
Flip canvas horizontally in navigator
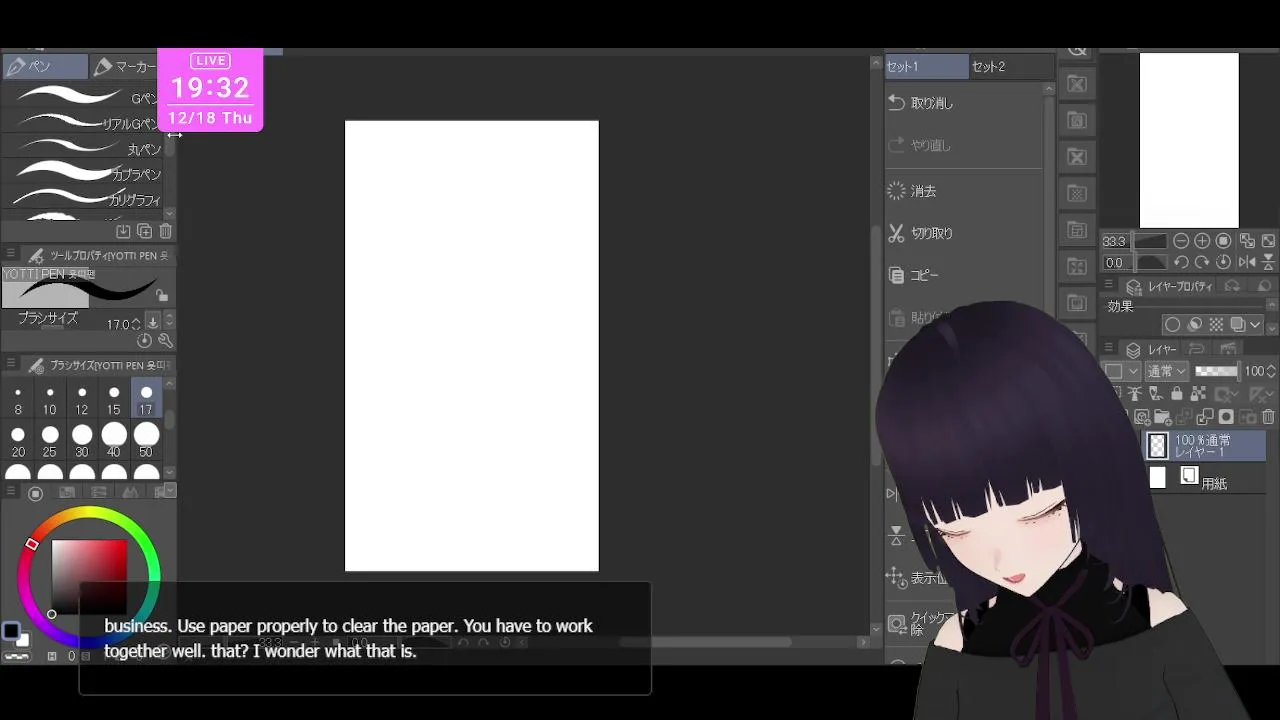click(1247, 263)
